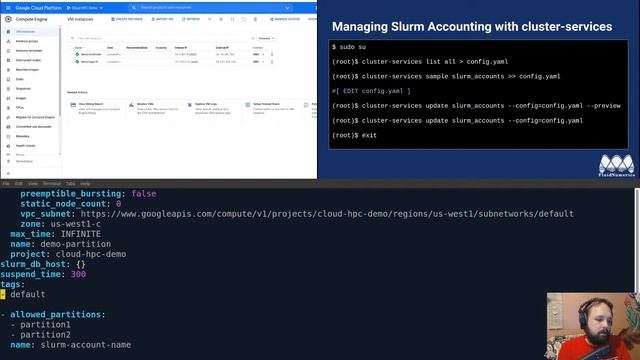Open the Help menu in terminal
640x360 pixels.
click(x=85, y=184)
